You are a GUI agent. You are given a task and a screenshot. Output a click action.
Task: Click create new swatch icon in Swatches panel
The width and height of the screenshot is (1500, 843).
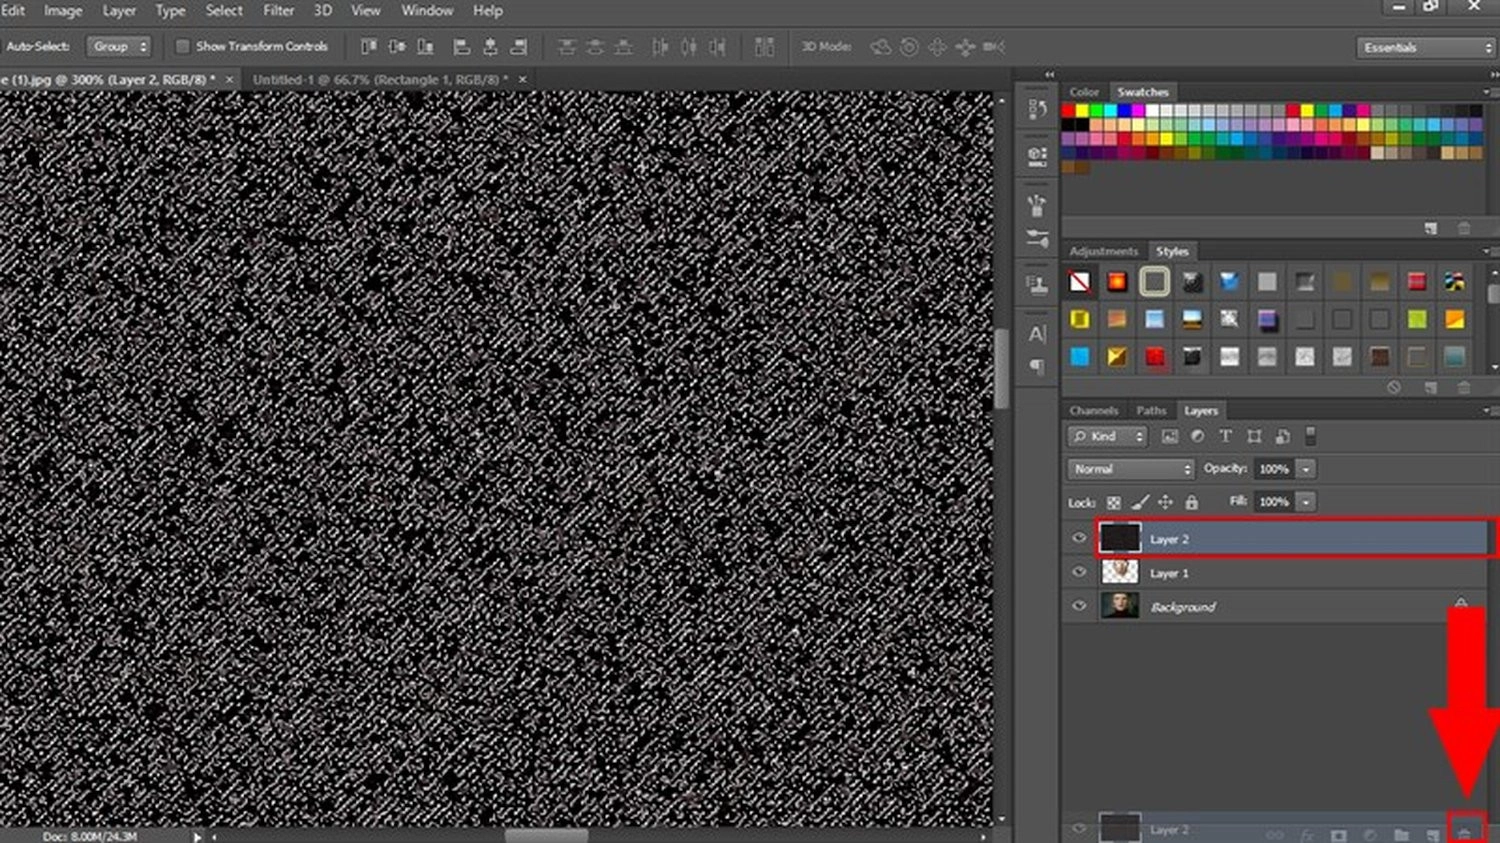click(x=1431, y=228)
